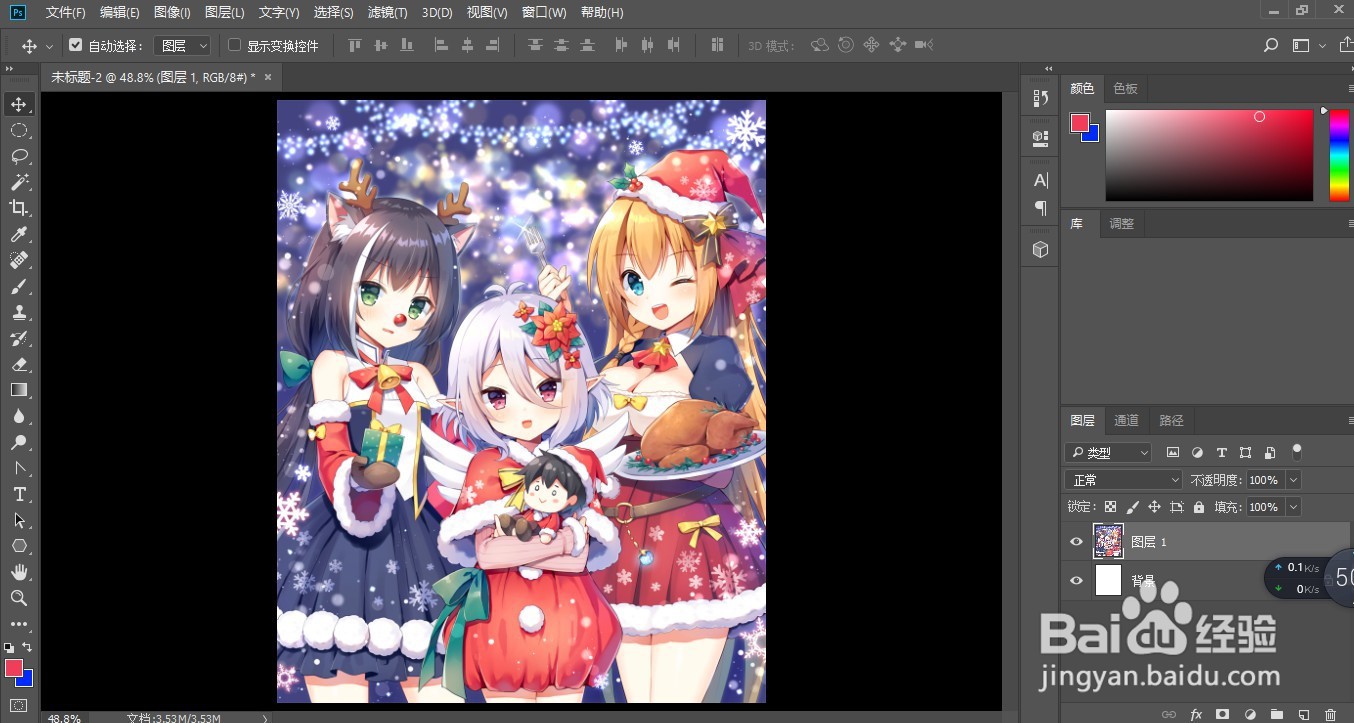Toggle lock all padlock
This screenshot has height=723, width=1354.
point(1198,507)
